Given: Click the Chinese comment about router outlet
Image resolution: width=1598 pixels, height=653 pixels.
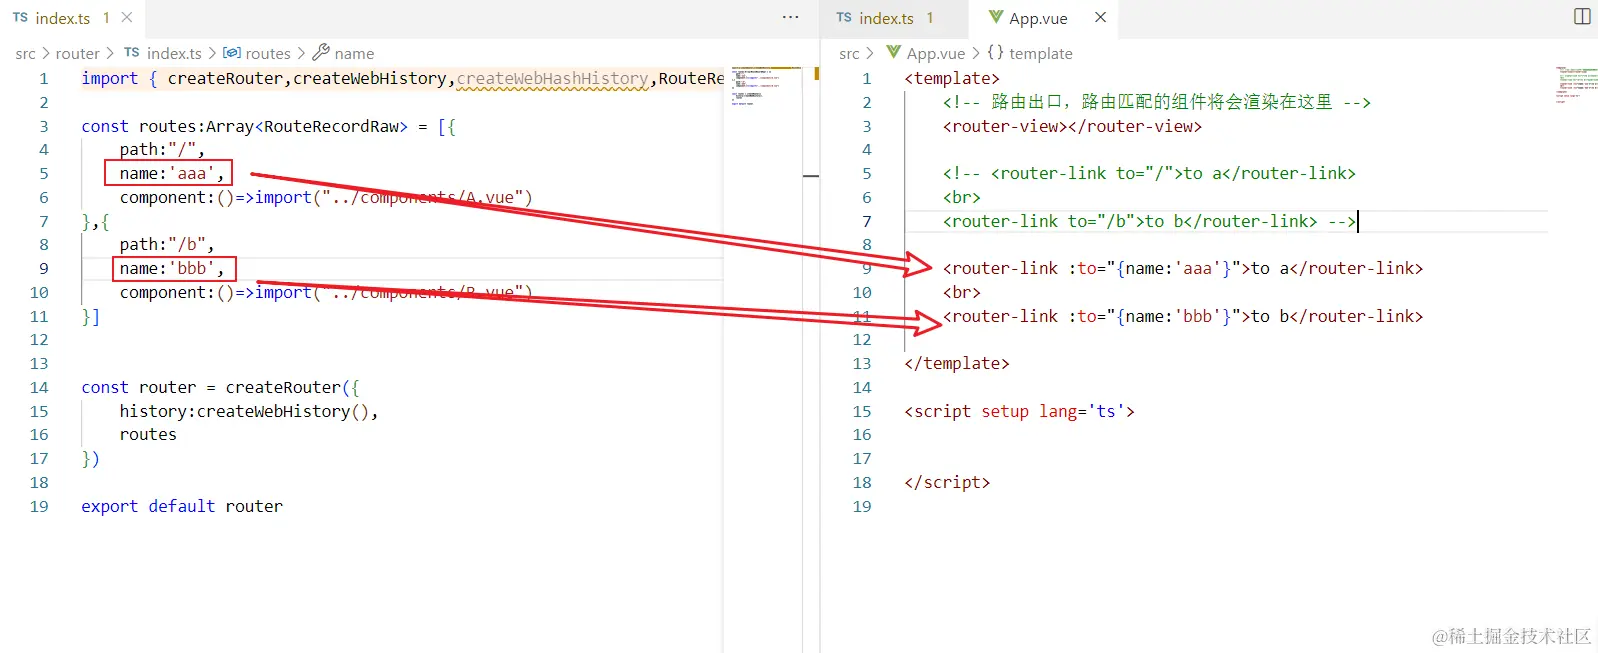Looking at the screenshot, I should (x=1157, y=103).
